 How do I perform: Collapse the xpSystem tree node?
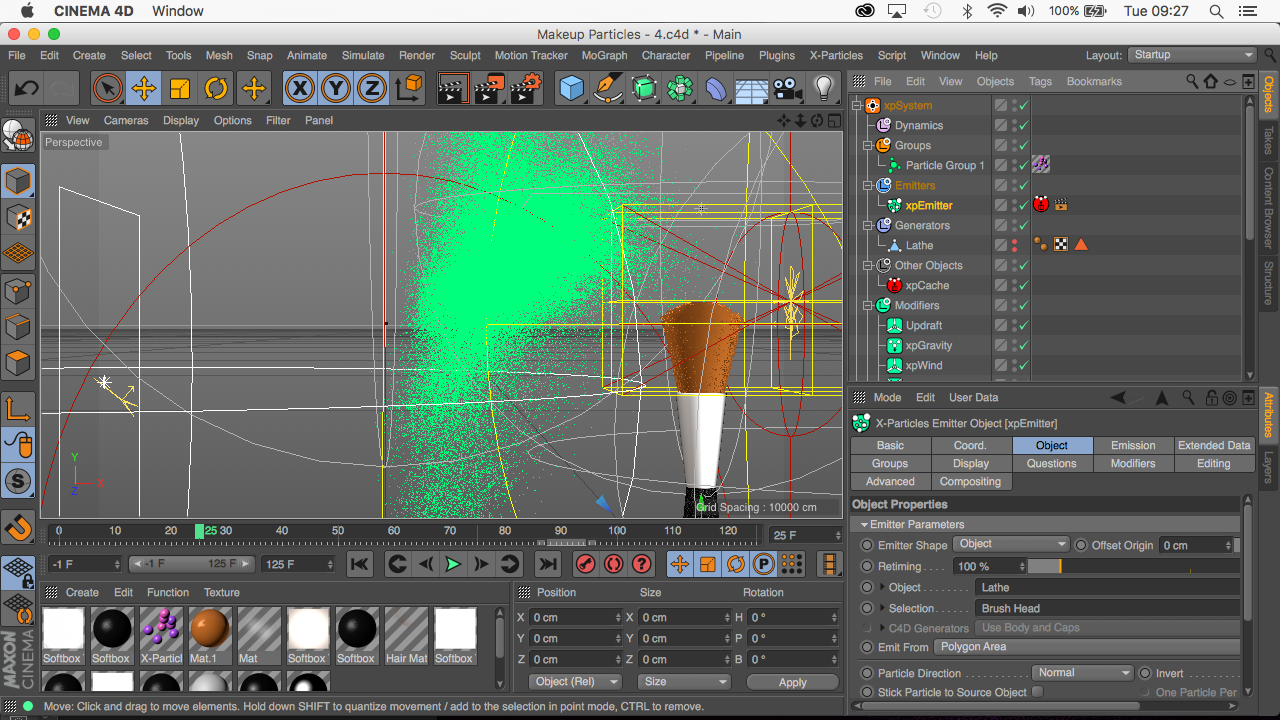(857, 105)
